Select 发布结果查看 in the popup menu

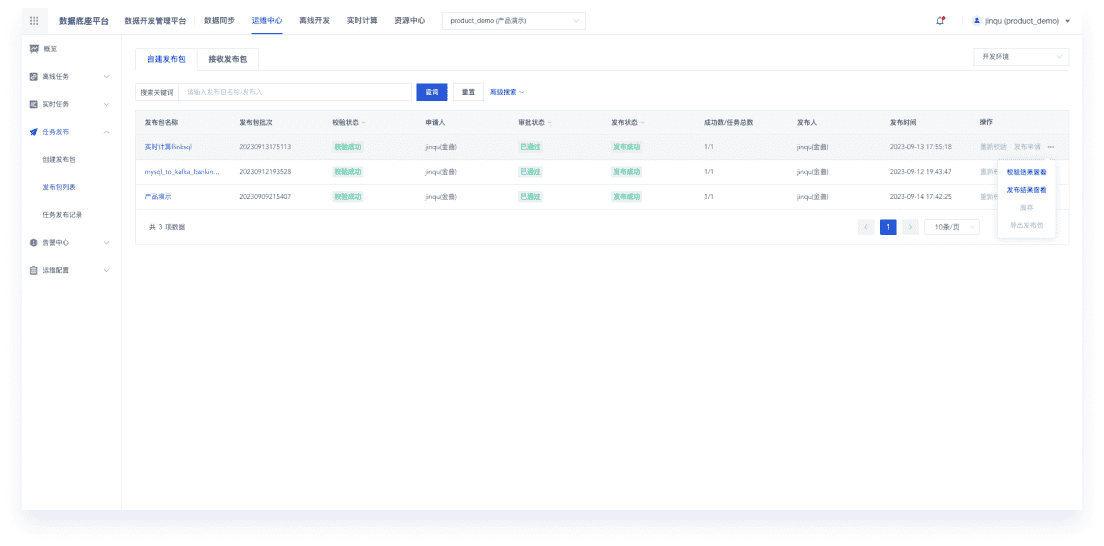pos(1026,190)
